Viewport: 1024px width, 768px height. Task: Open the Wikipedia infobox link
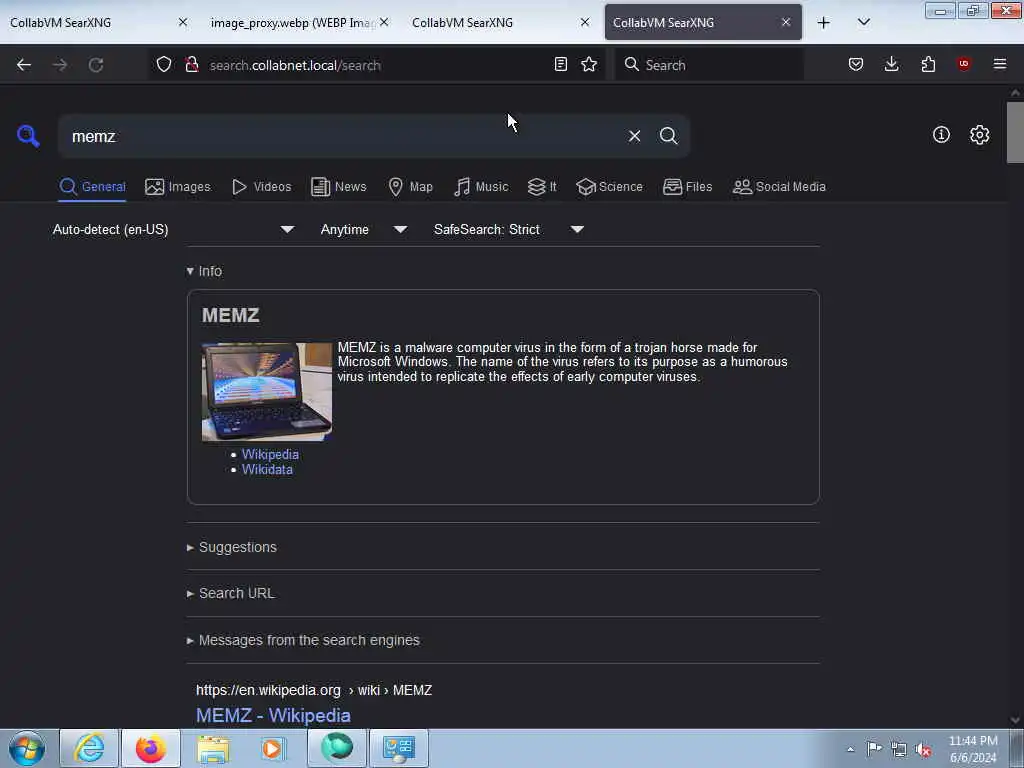click(270, 455)
